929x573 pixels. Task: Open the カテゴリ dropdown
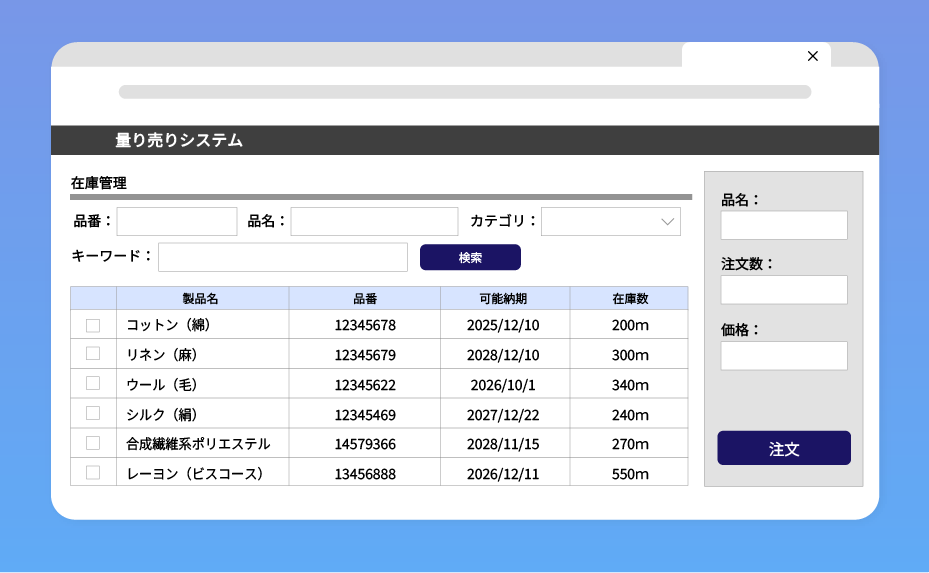(611, 222)
